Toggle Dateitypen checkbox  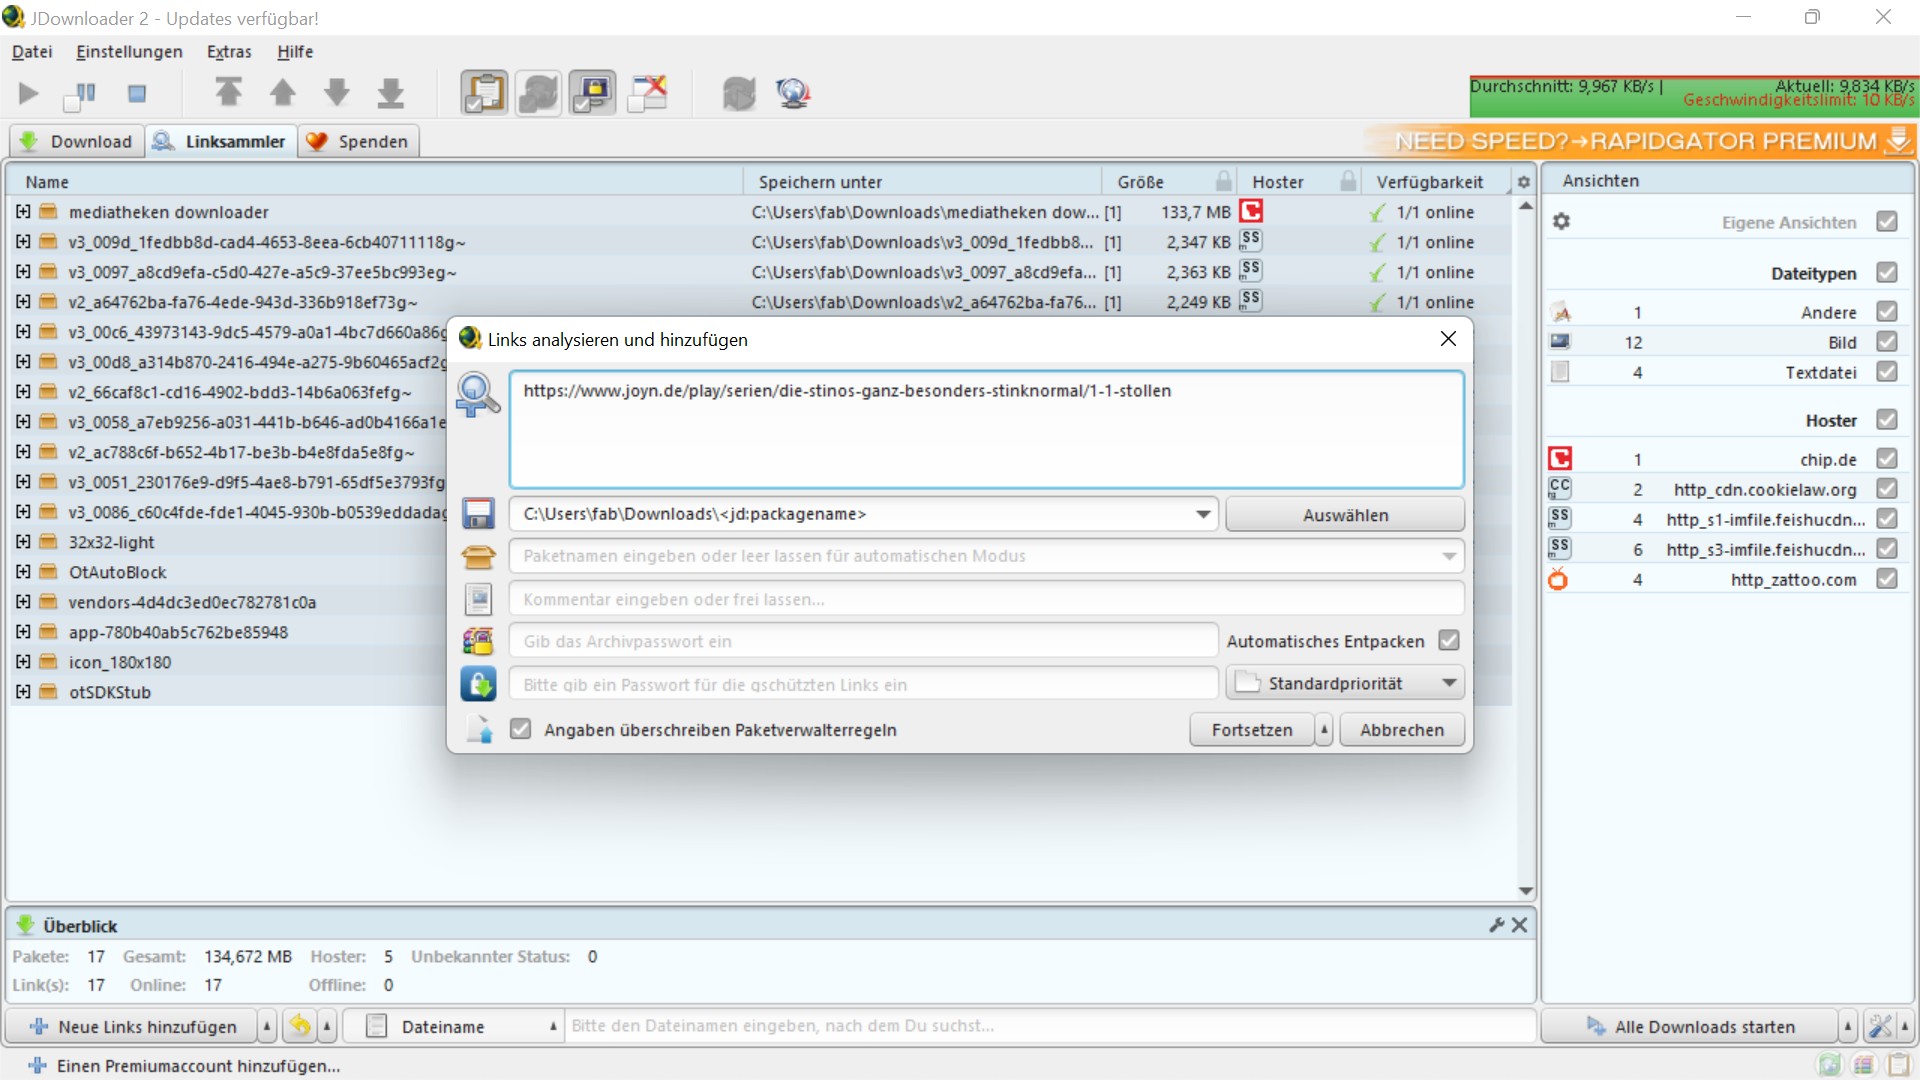coord(1887,272)
